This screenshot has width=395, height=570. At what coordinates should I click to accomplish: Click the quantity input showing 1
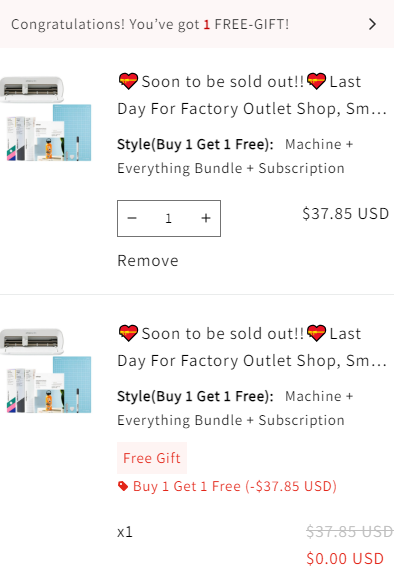point(169,218)
